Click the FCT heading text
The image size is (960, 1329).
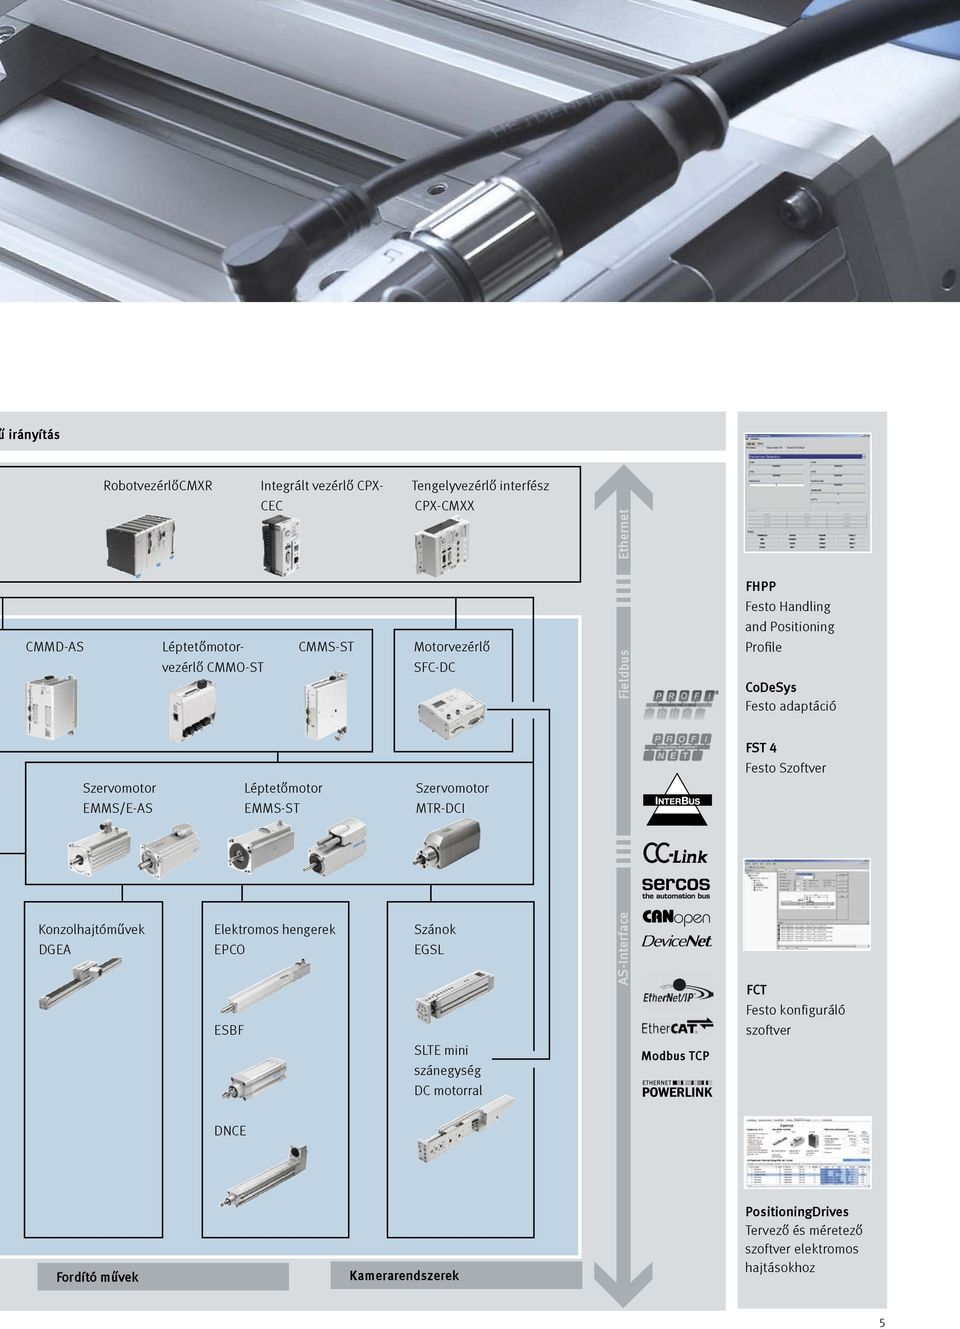pos(756,990)
